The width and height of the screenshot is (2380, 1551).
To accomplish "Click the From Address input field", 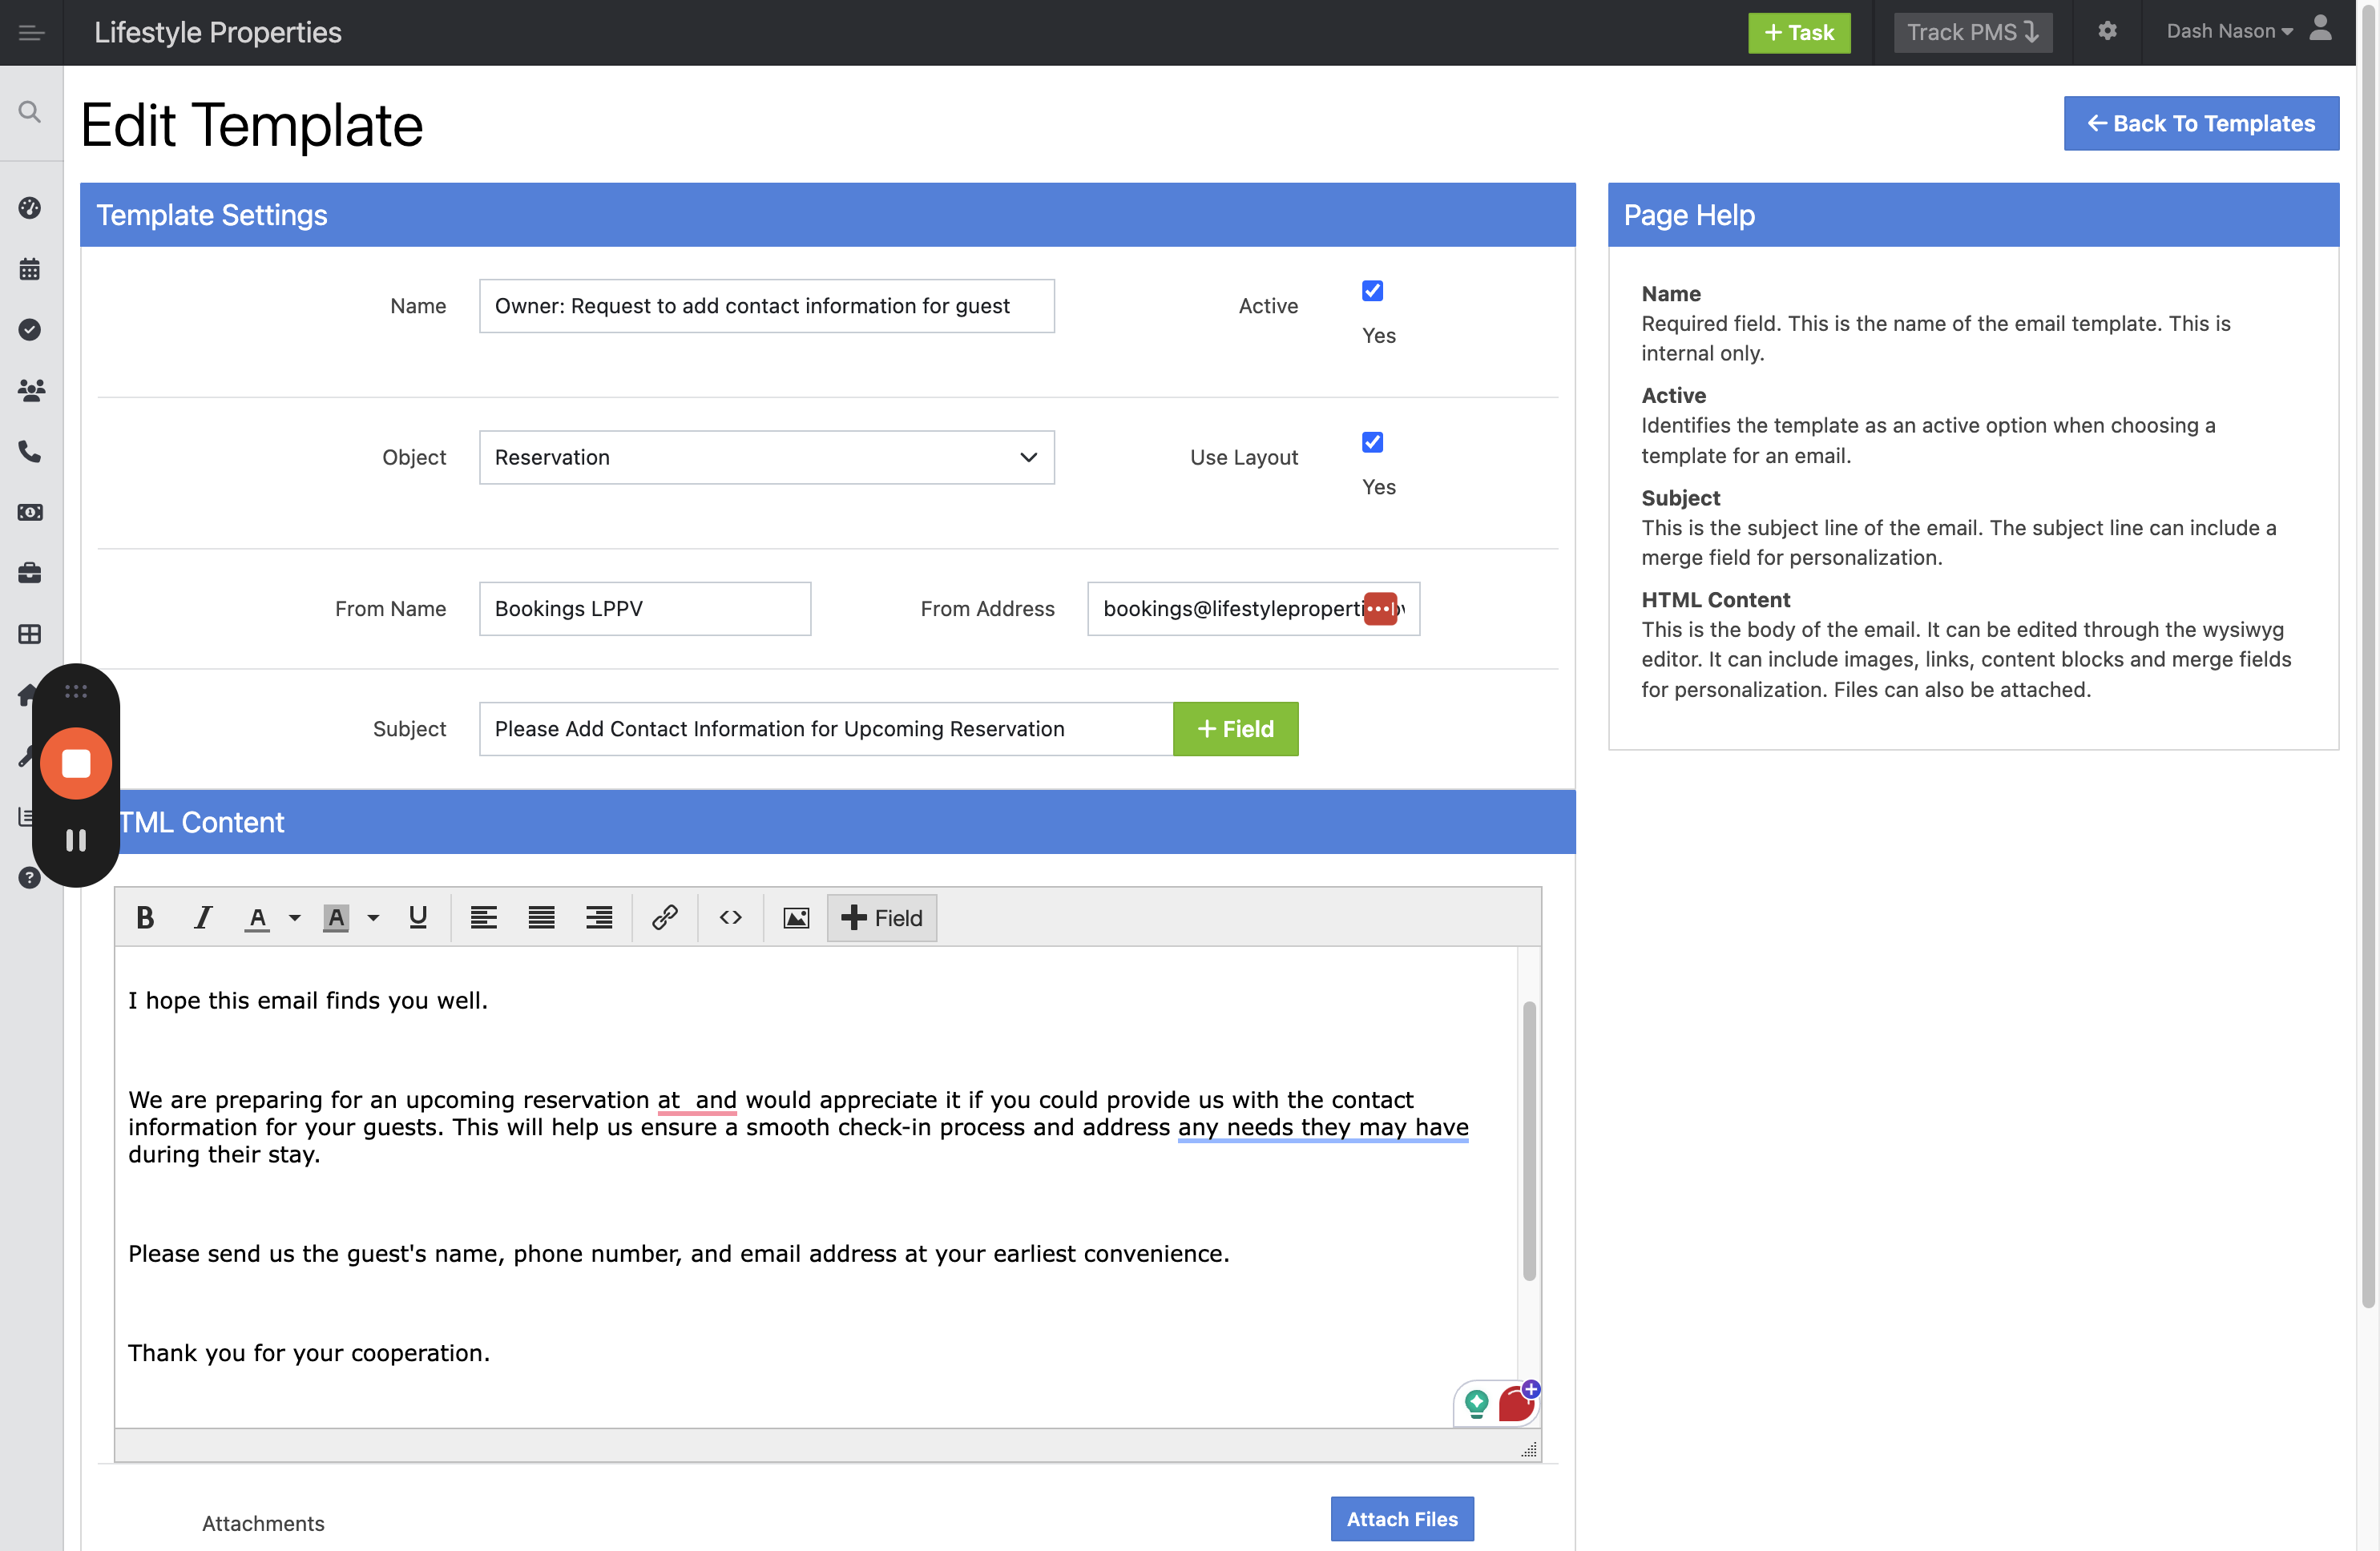I will coord(1254,609).
